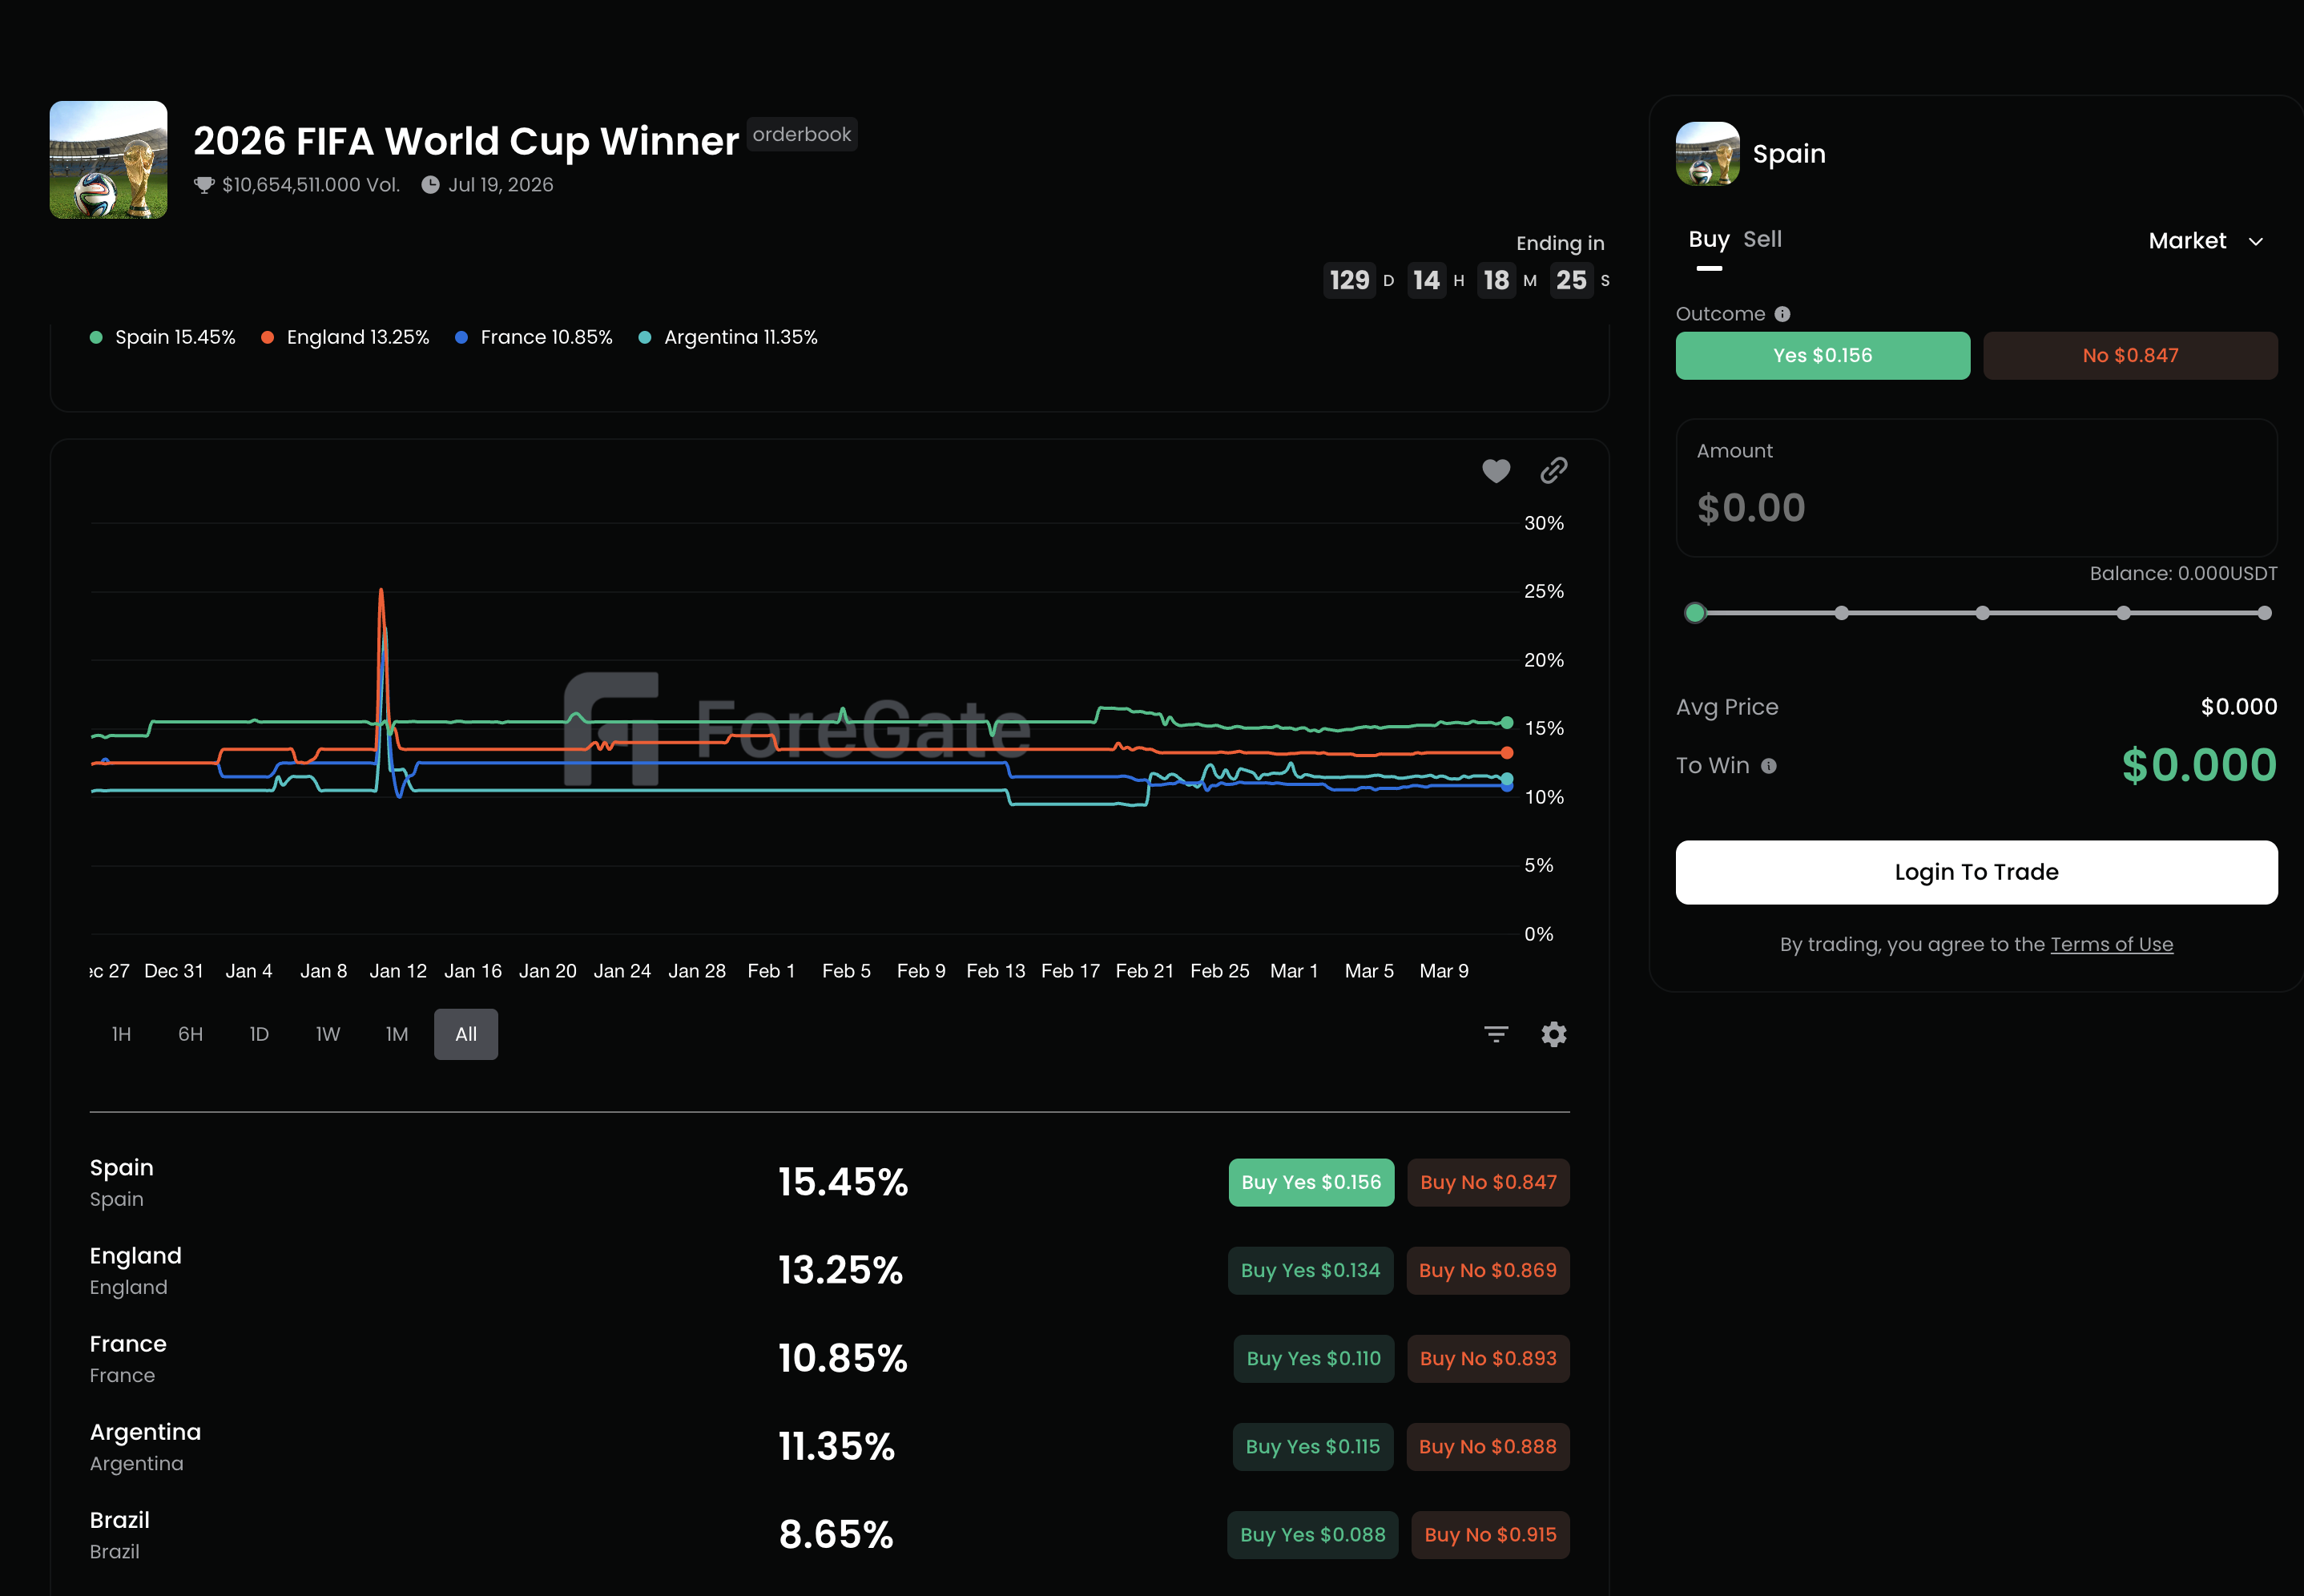This screenshot has height=1596, width=2304.
Task: Click the England line endpoint on chart
Action: [x=1507, y=752]
